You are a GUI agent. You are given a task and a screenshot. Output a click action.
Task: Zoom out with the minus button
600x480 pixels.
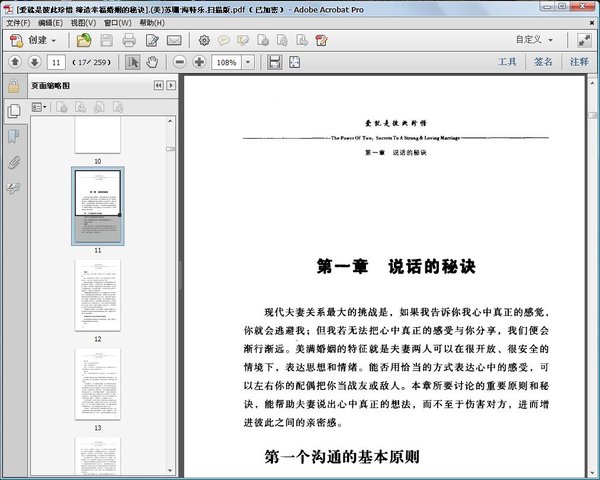[x=179, y=62]
